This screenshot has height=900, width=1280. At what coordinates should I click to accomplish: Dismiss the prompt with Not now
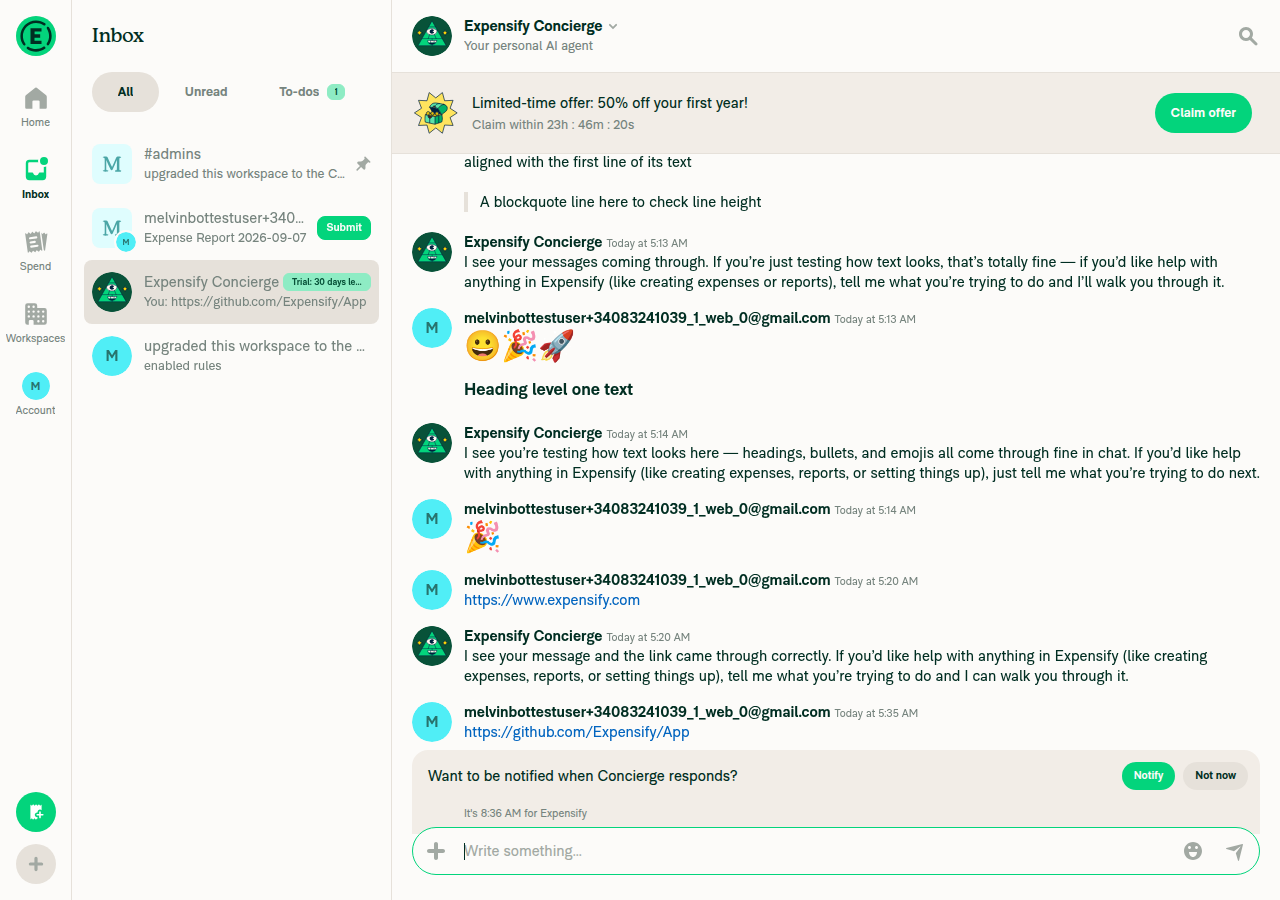1215,776
